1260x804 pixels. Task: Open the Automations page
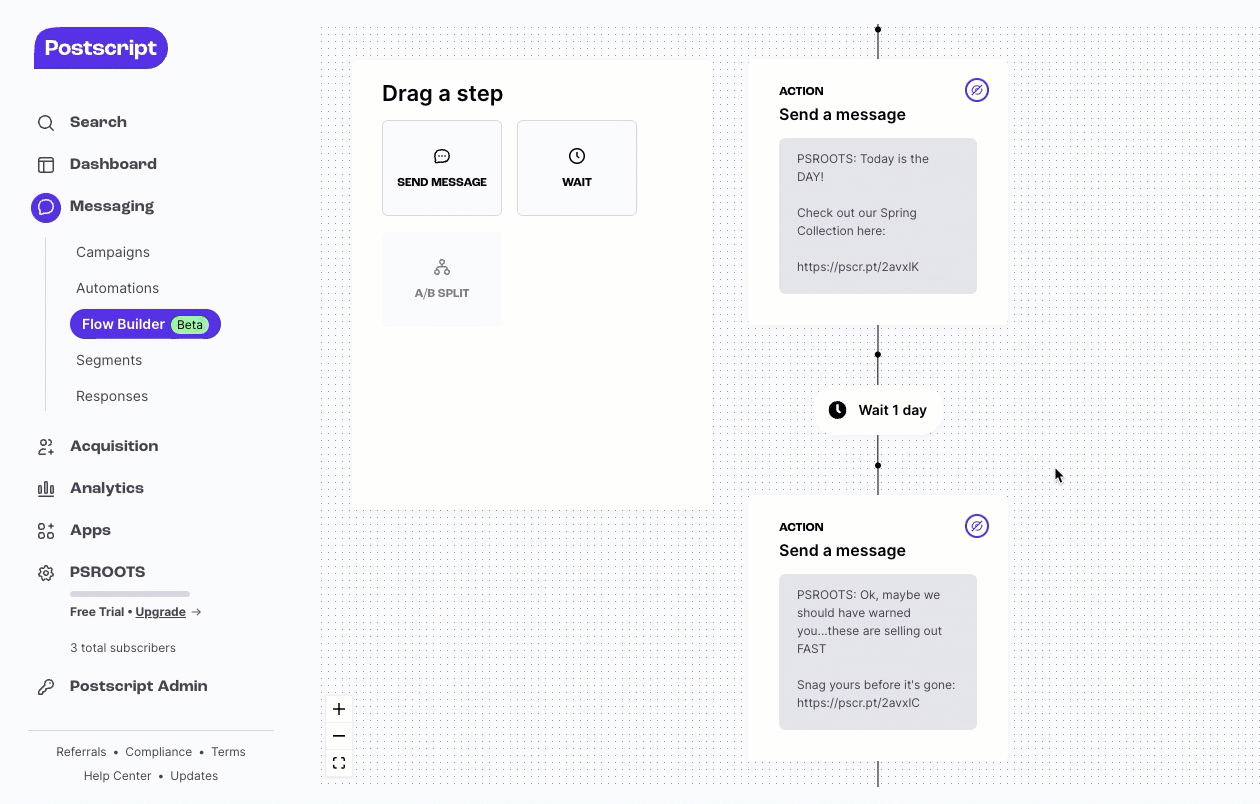click(117, 288)
